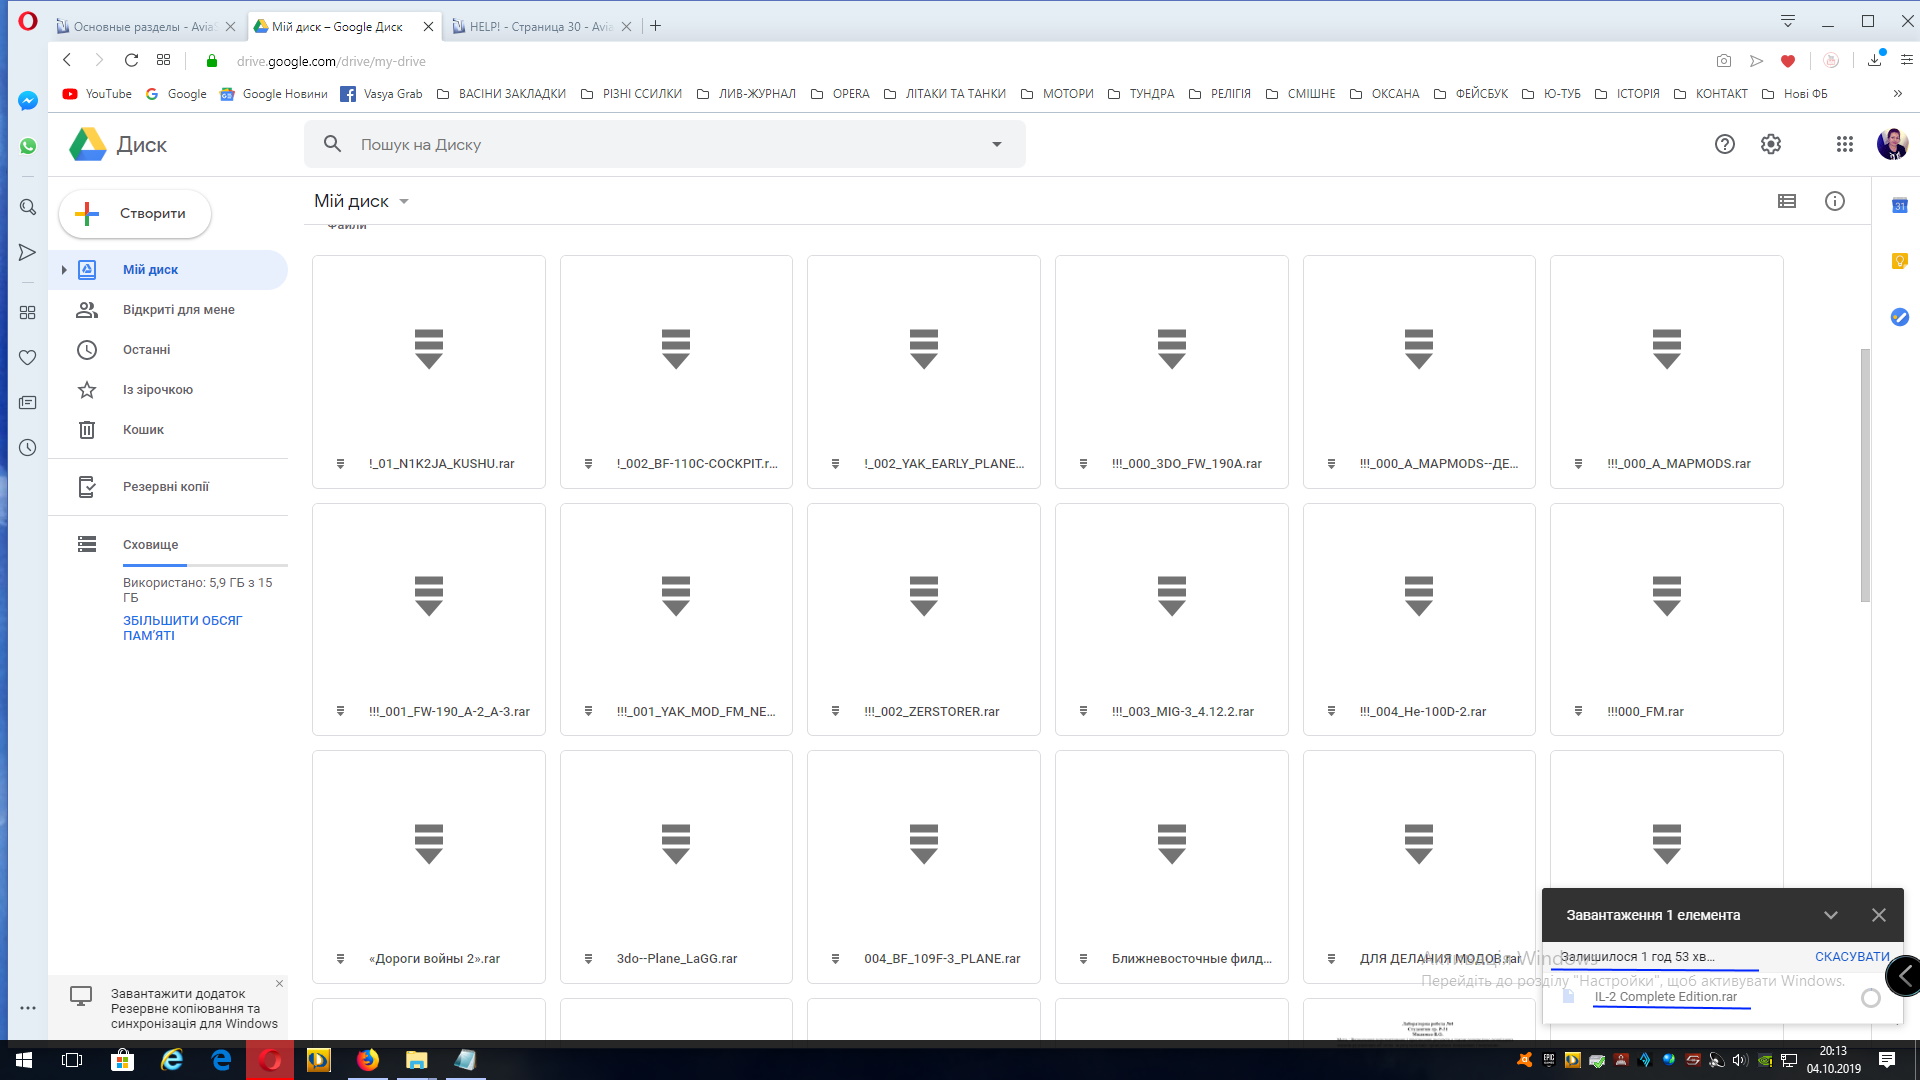The image size is (1920, 1080).
Task: Open Drive settings gear icon
Action: 1771,144
